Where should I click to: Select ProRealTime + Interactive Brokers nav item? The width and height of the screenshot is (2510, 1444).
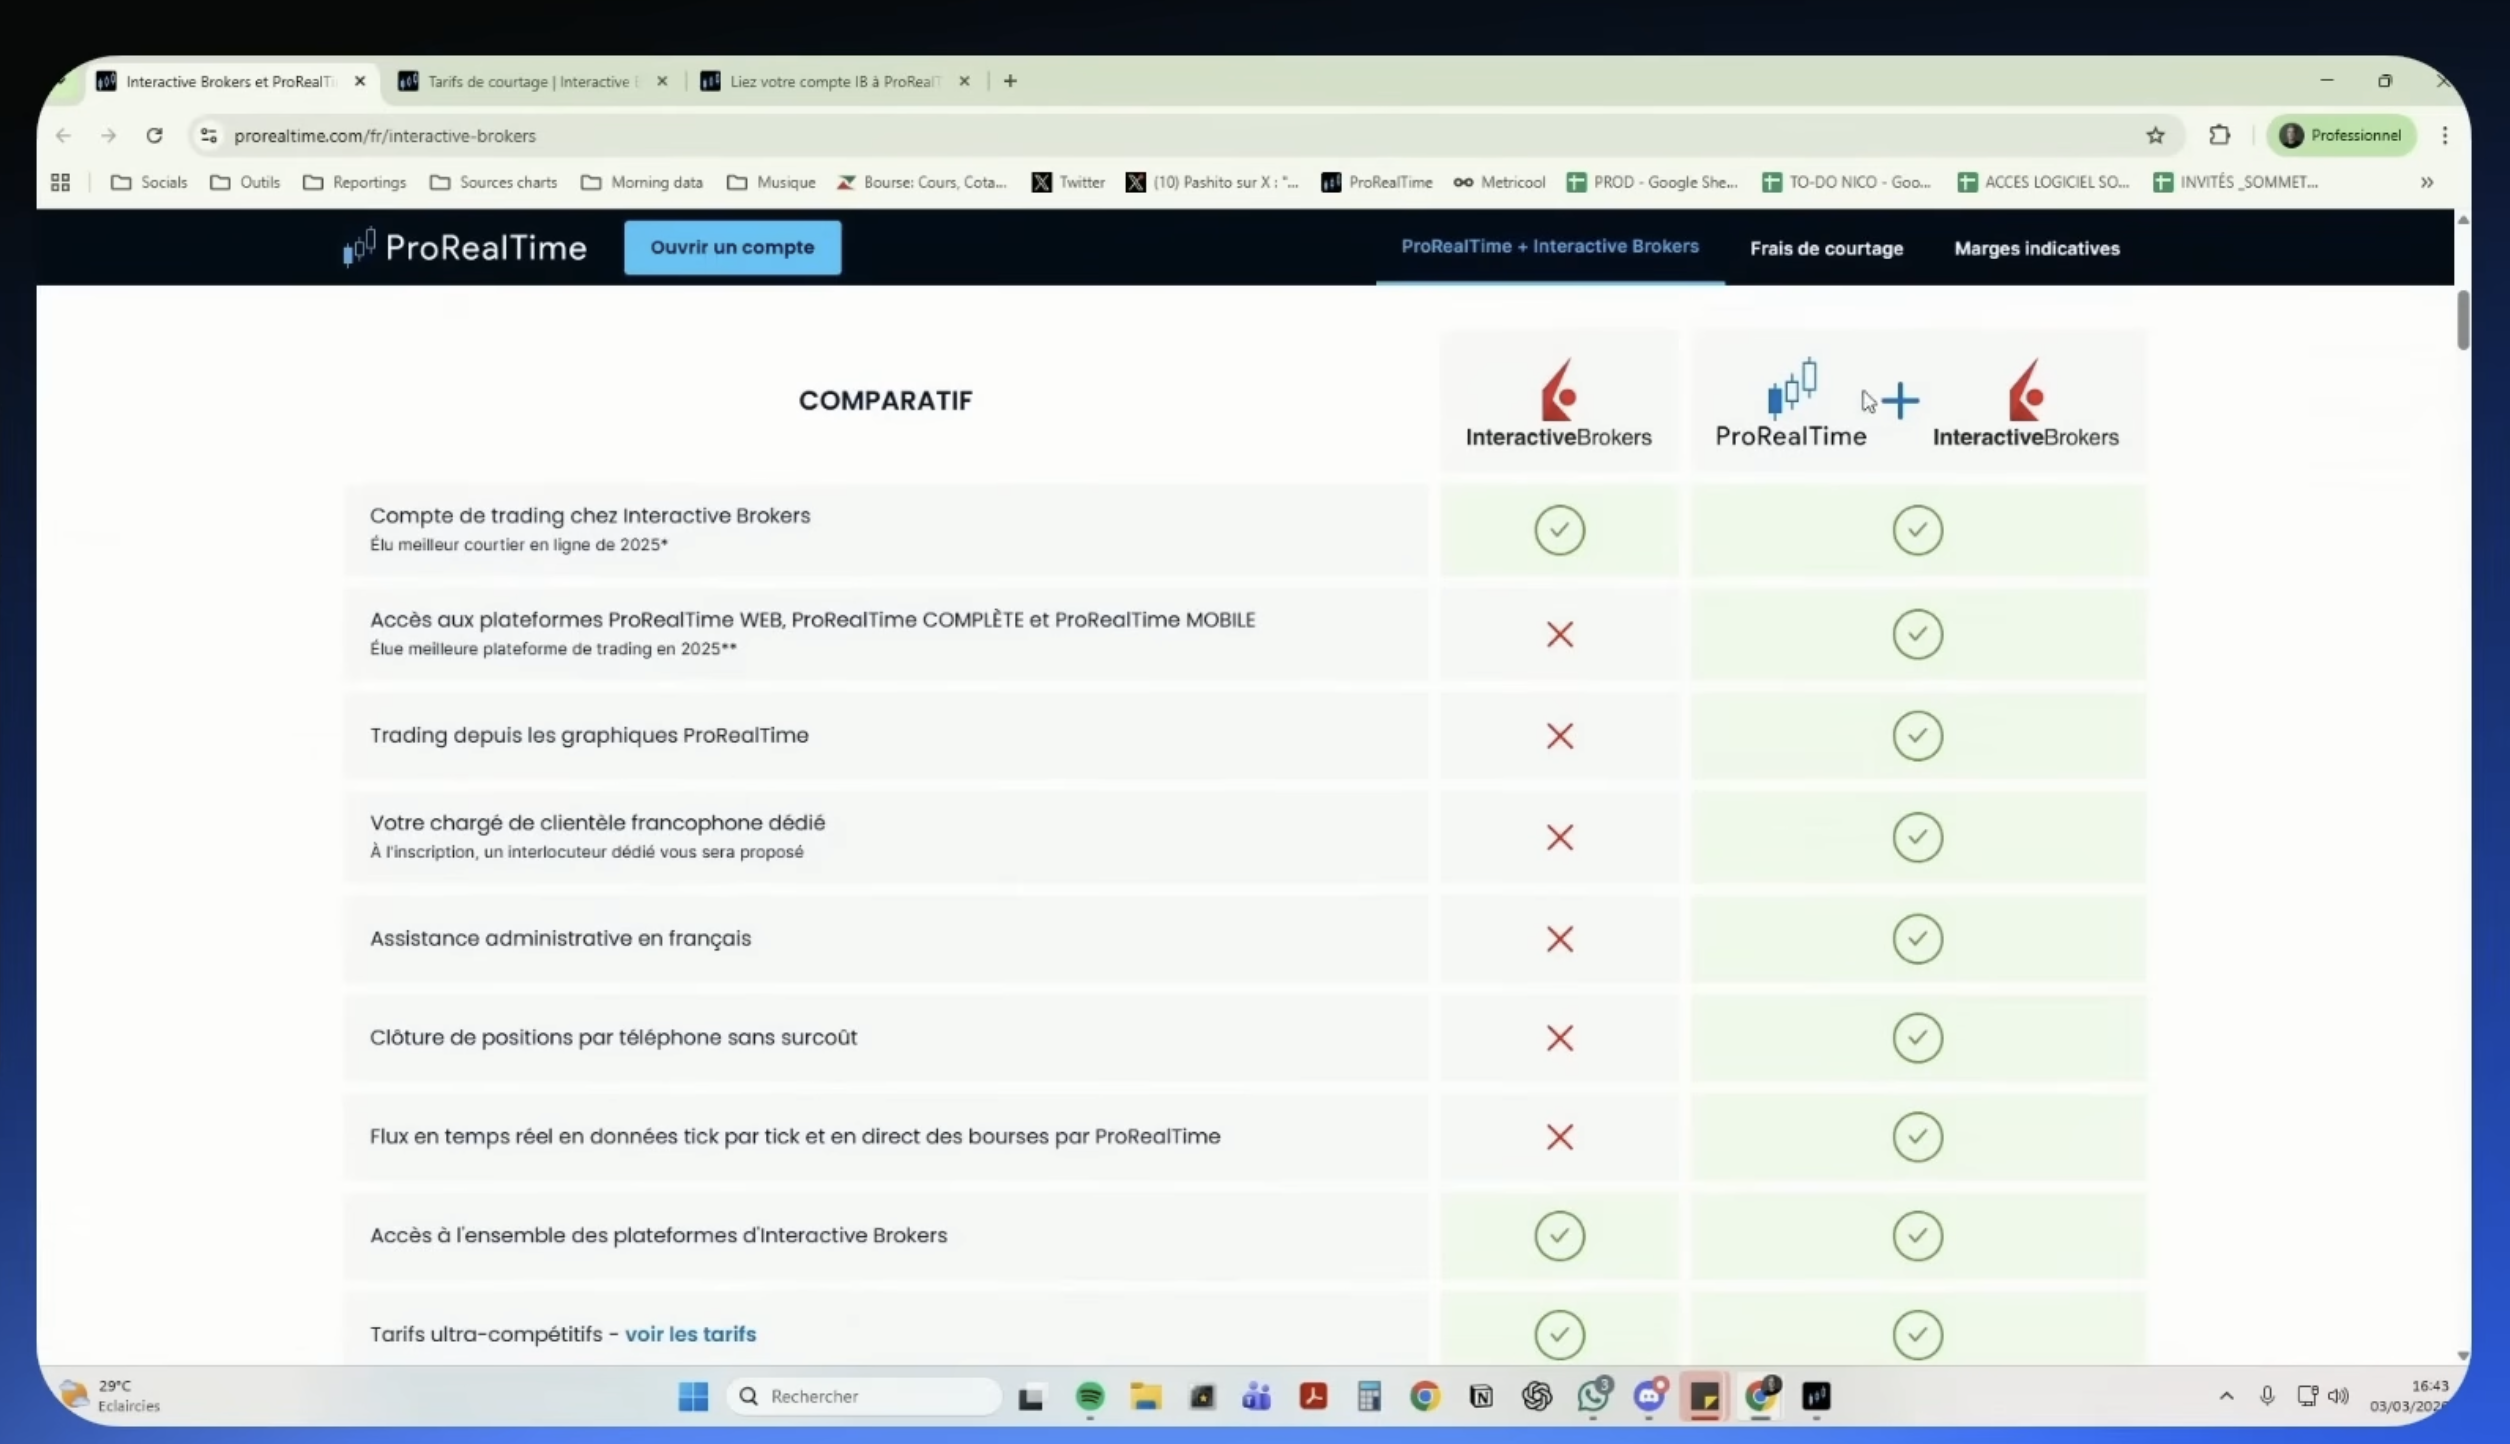[x=1549, y=246]
